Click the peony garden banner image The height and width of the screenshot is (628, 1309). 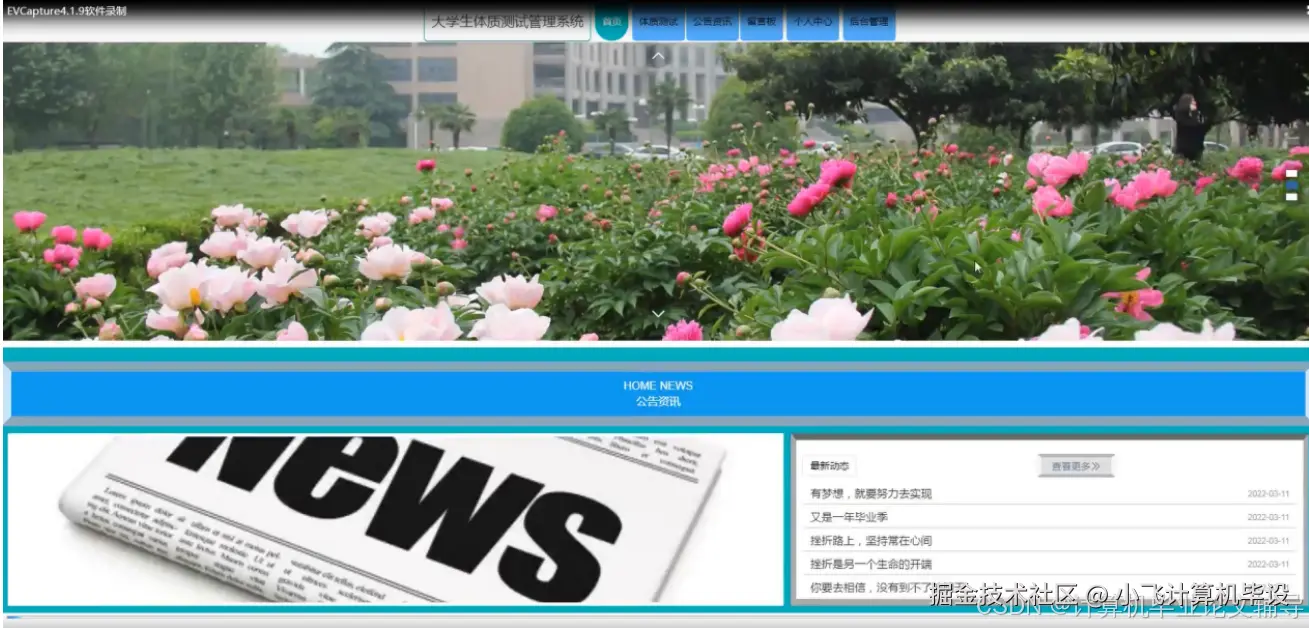656,191
